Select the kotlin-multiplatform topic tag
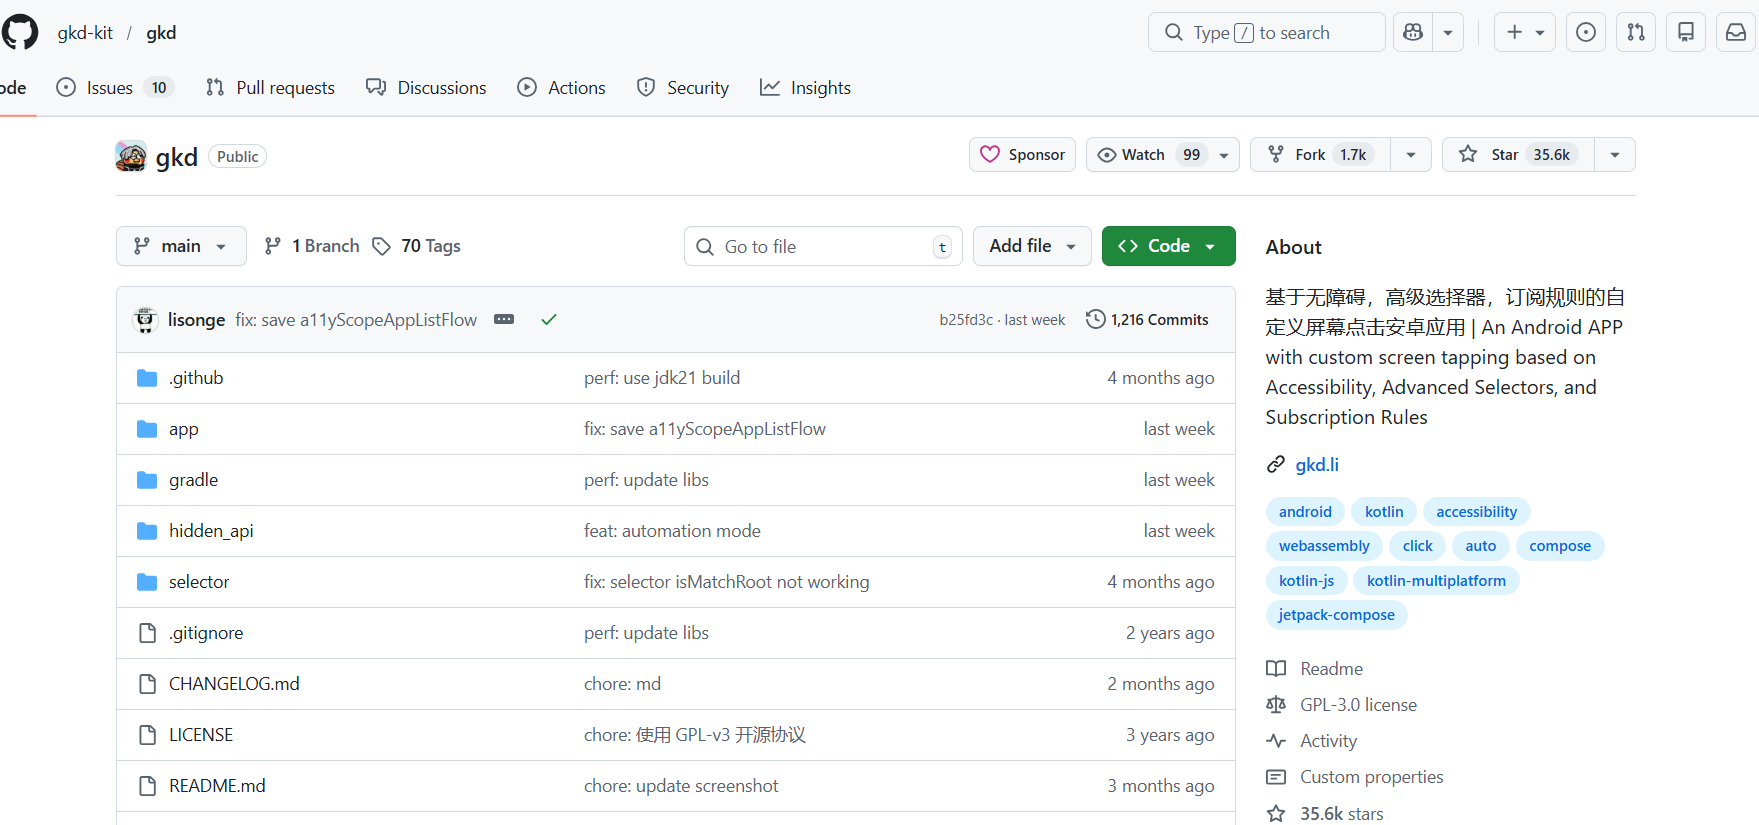 click(x=1436, y=581)
